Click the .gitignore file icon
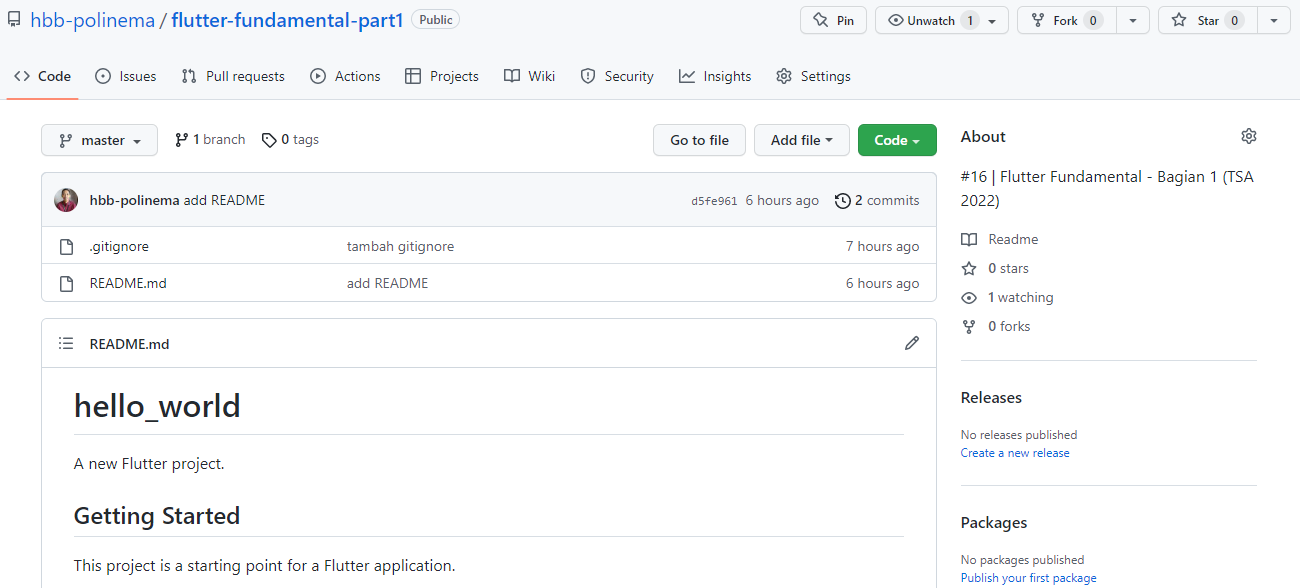The image size is (1300, 588). 66,246
